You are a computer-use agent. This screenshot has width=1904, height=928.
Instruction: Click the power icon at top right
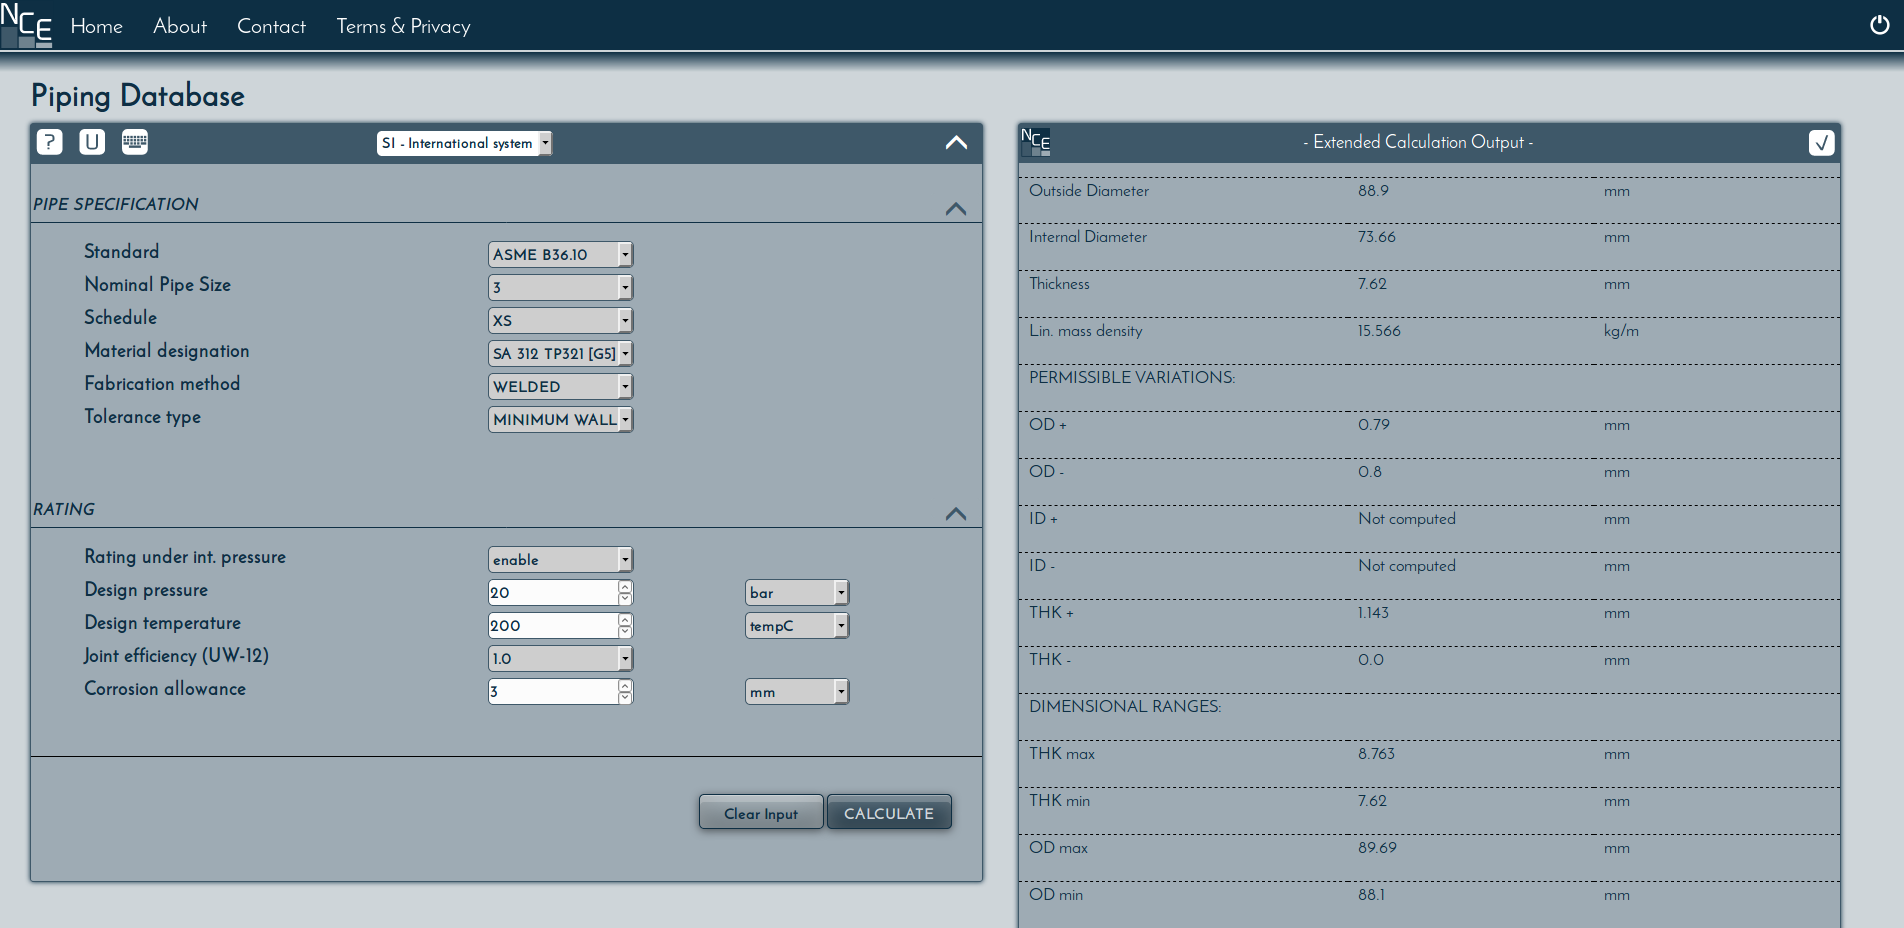pos(1878,25)
